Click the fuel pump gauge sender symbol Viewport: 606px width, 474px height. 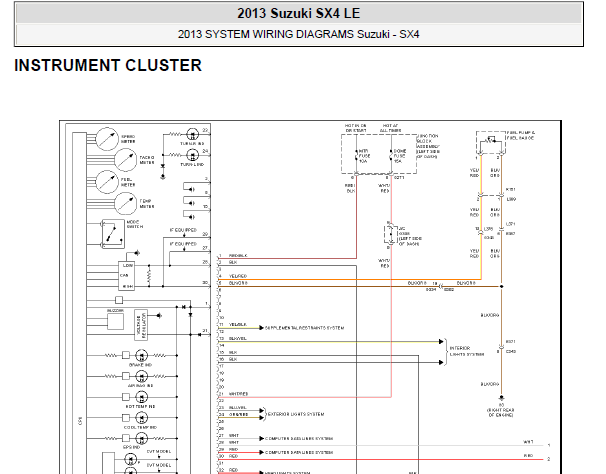(x=491, y=143)
